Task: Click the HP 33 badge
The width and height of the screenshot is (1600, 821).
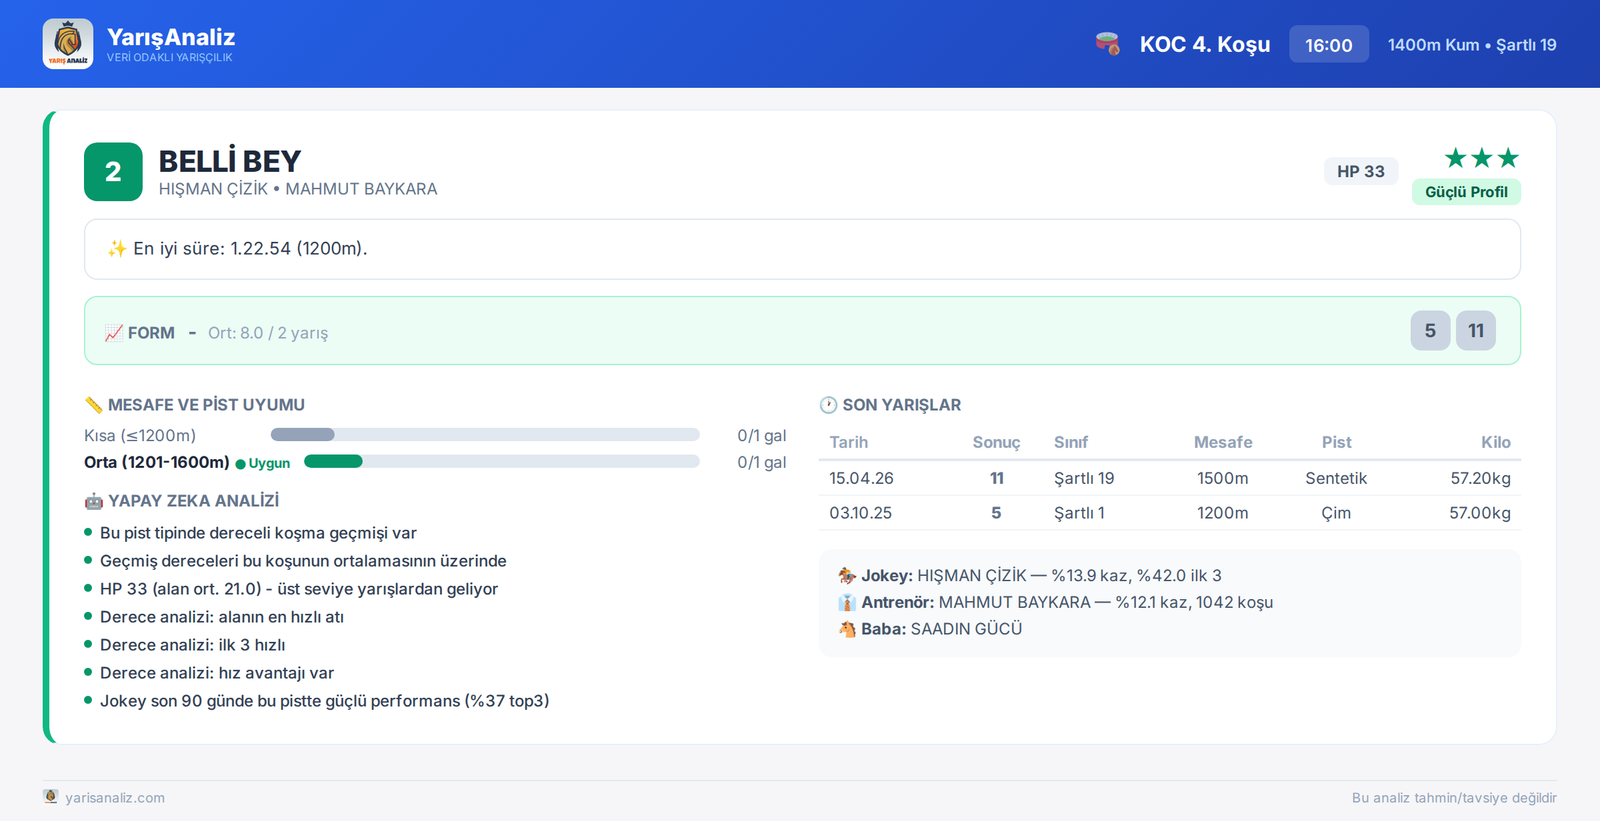Action: click(x=1361, y=172)
